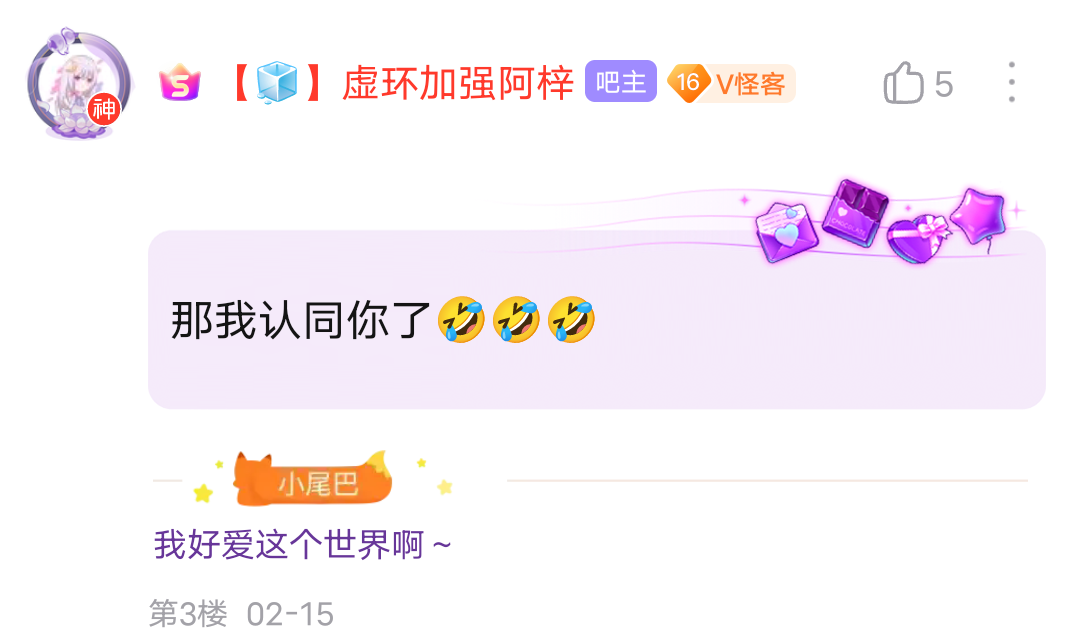Open the commenter's avatar picture
Screen dimensions: 1080x644
click(79, 84)
